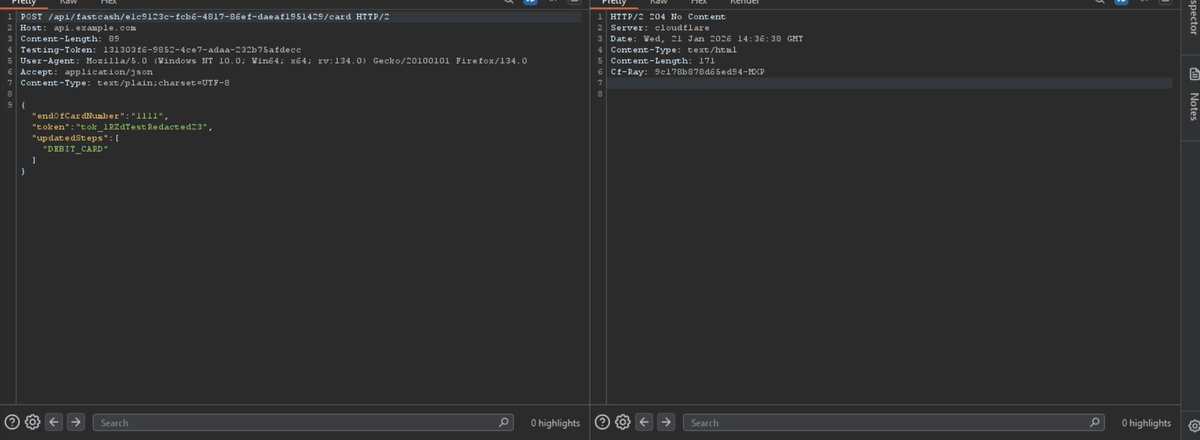Image resolution: width=1200 pixels, height=440 pixels.
Task: Click response panel '0 highlights' label
Action: click(1145, 423)
